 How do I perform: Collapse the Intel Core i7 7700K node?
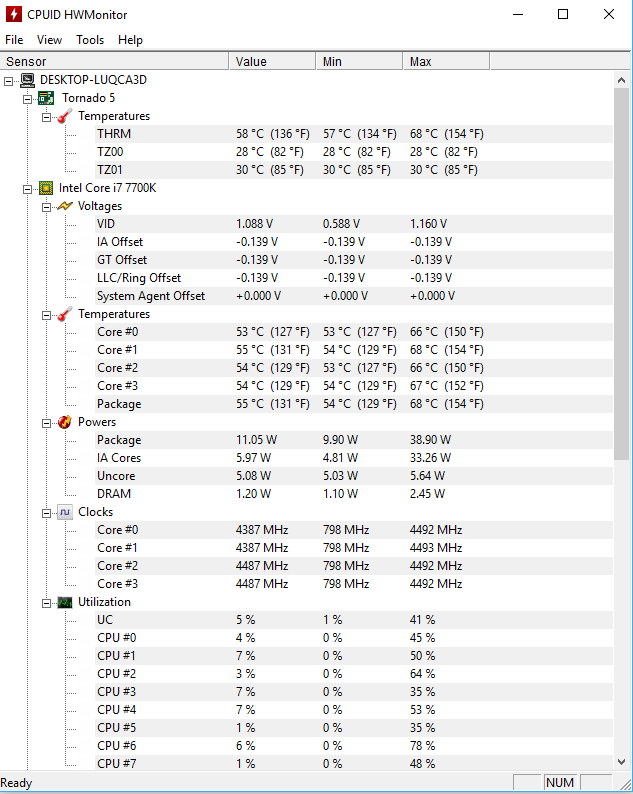point(27,189)
